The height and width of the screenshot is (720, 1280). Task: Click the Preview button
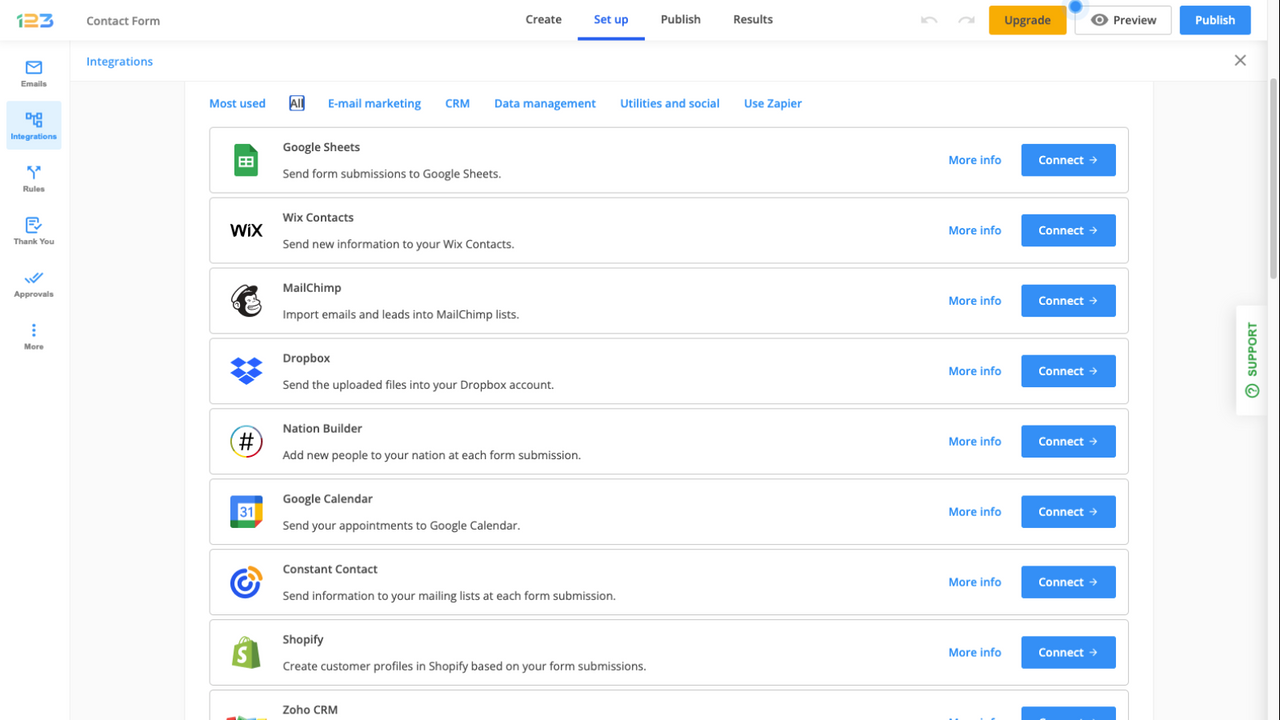pyautogui.click(x=1123, y=20)
